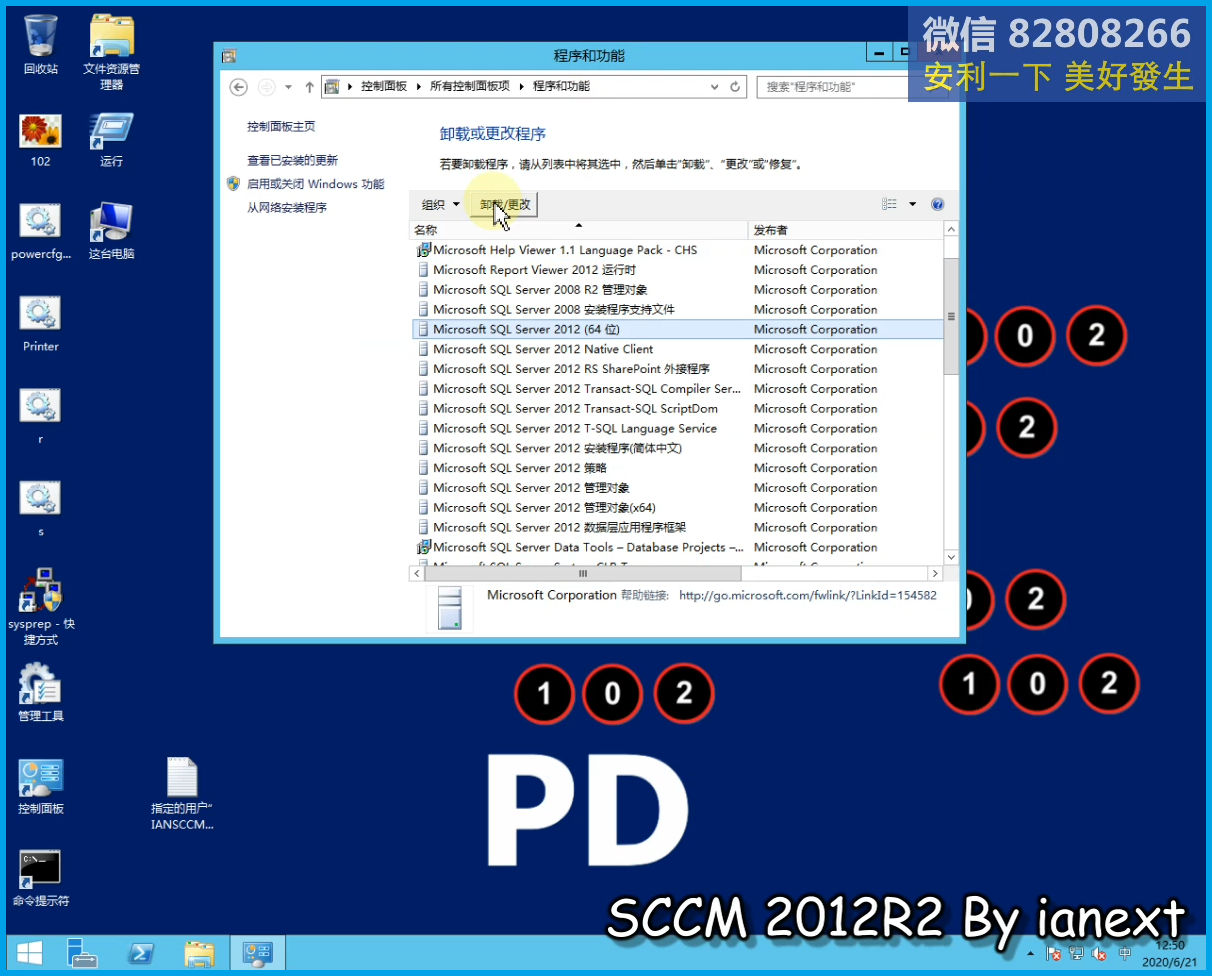Image resolution: width=1212 pixels, height=976 pixels.
Task: Click the 所有控制面板项 breadcrumb
Action: tap(470, 87)
